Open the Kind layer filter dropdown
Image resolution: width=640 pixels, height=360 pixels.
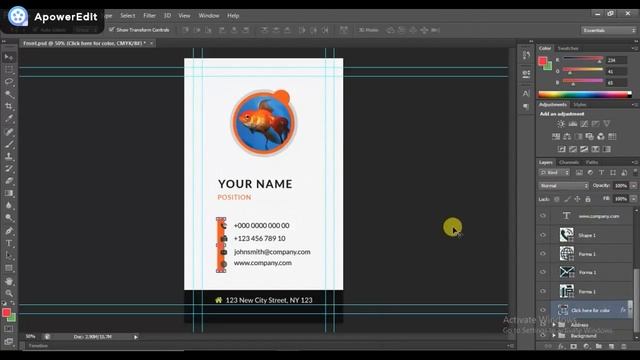pyautogui.click(x=554, y=173)
